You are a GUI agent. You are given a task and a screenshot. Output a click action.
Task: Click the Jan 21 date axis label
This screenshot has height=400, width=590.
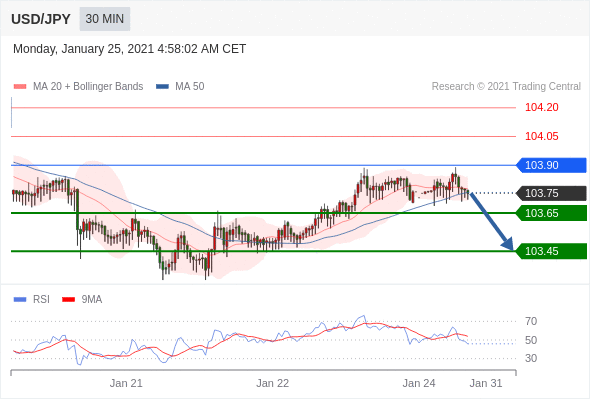(x=126, y=383)
